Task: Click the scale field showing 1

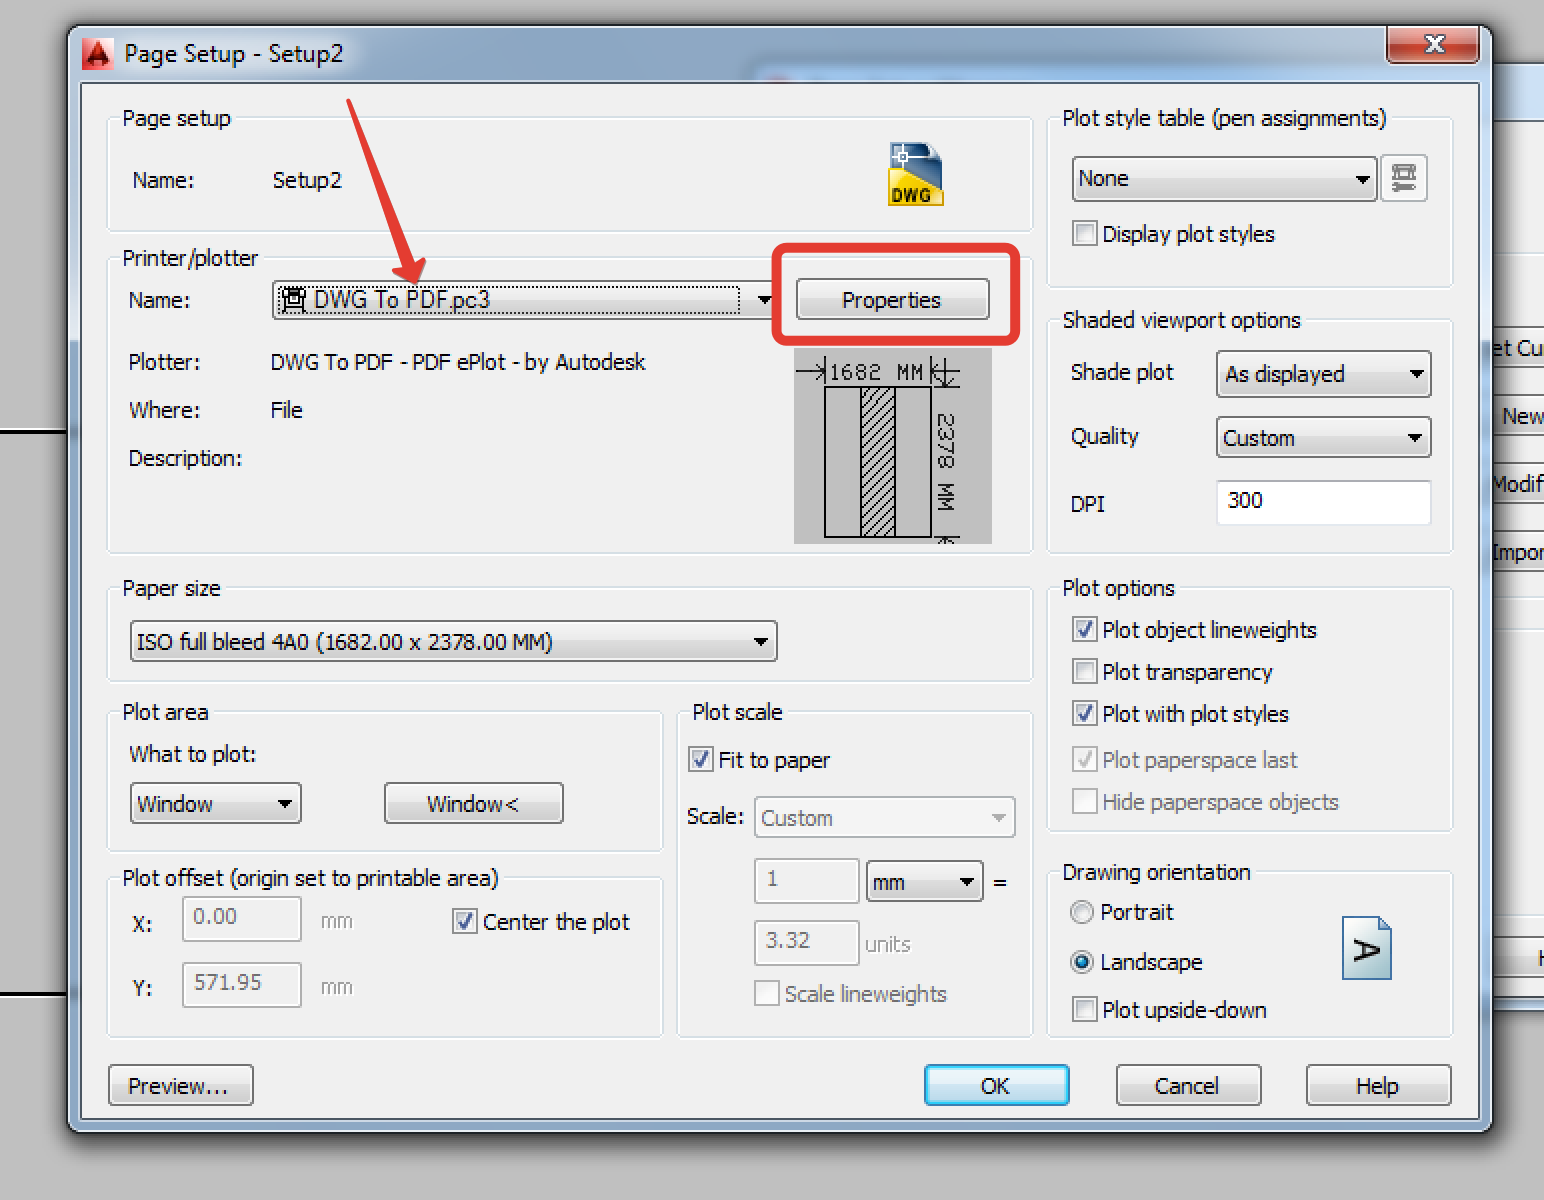Action: click(x=806, y=880)
